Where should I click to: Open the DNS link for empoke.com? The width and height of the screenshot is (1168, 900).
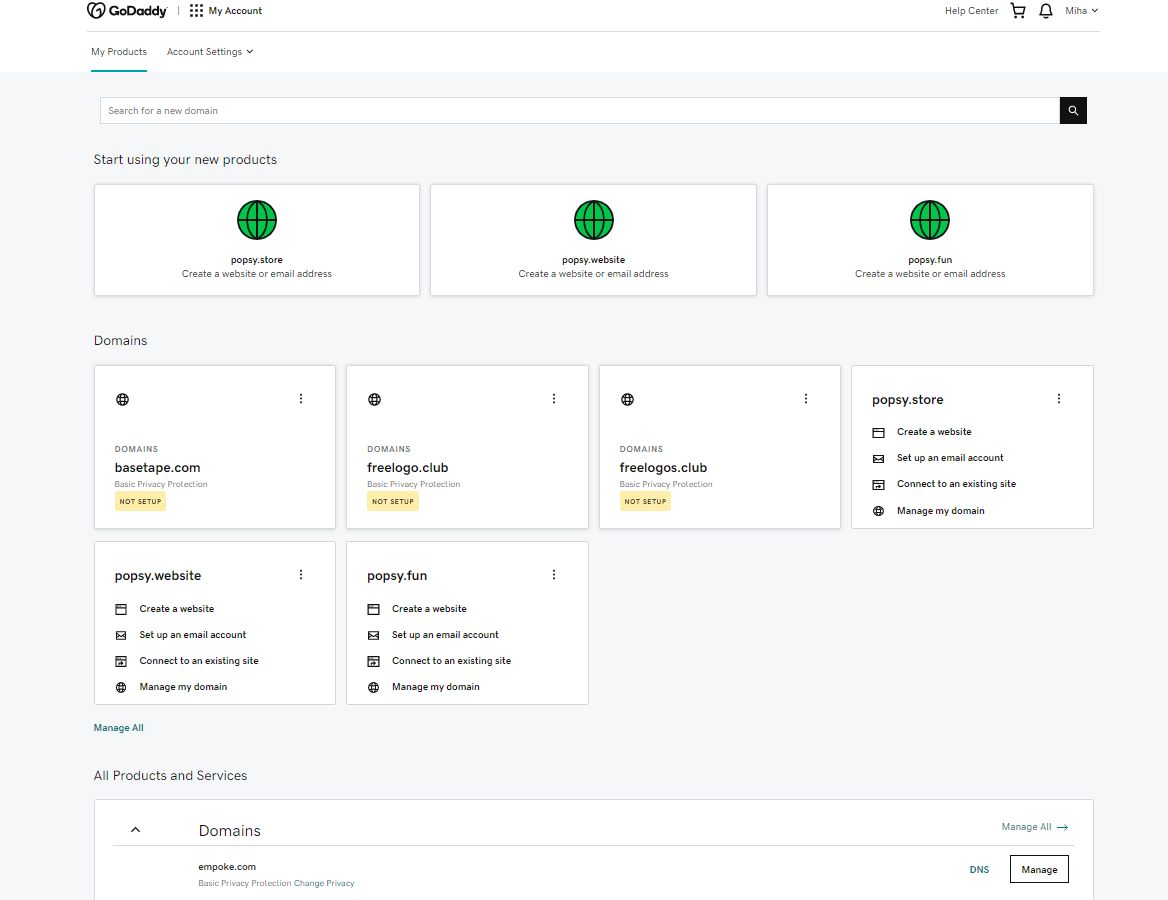pyautogui.click(x=979, y=870)
